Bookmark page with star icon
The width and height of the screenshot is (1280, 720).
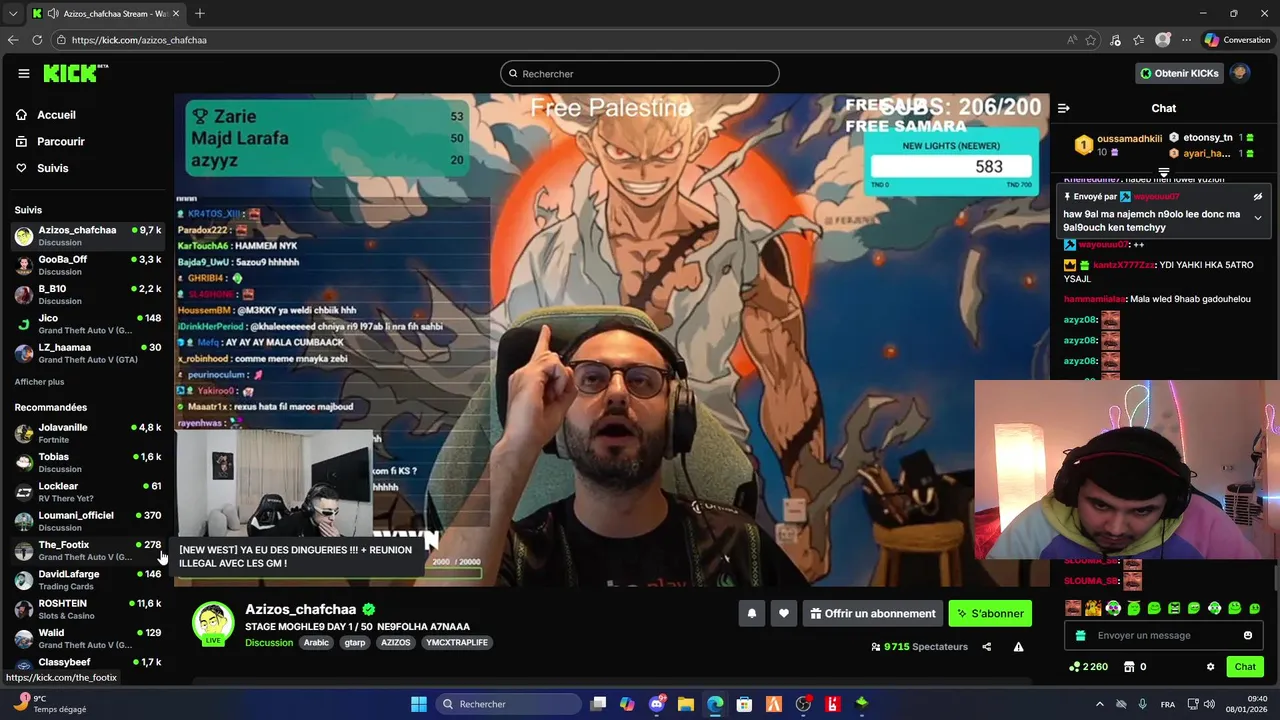(x=1091, y=40)
